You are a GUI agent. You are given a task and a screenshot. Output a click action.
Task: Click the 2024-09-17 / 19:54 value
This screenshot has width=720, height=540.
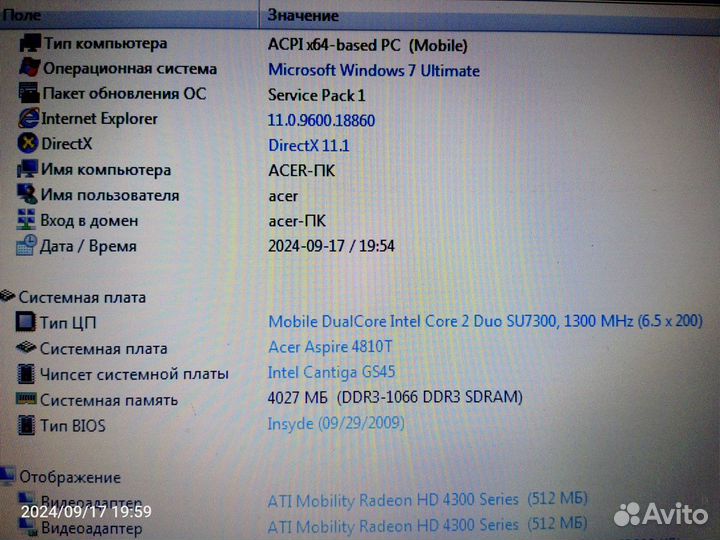click(332, 246)
